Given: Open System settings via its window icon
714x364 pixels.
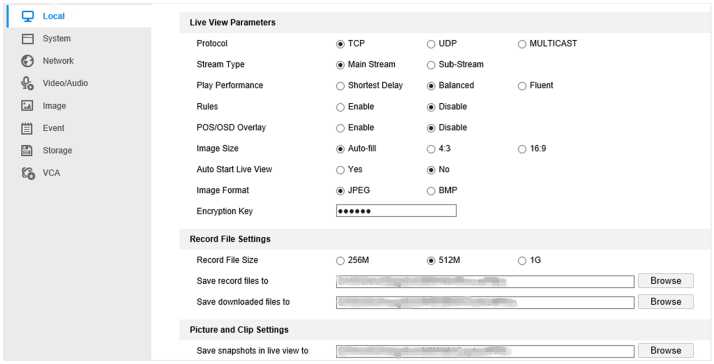Looking at the screenshot, I should point(28,39).
